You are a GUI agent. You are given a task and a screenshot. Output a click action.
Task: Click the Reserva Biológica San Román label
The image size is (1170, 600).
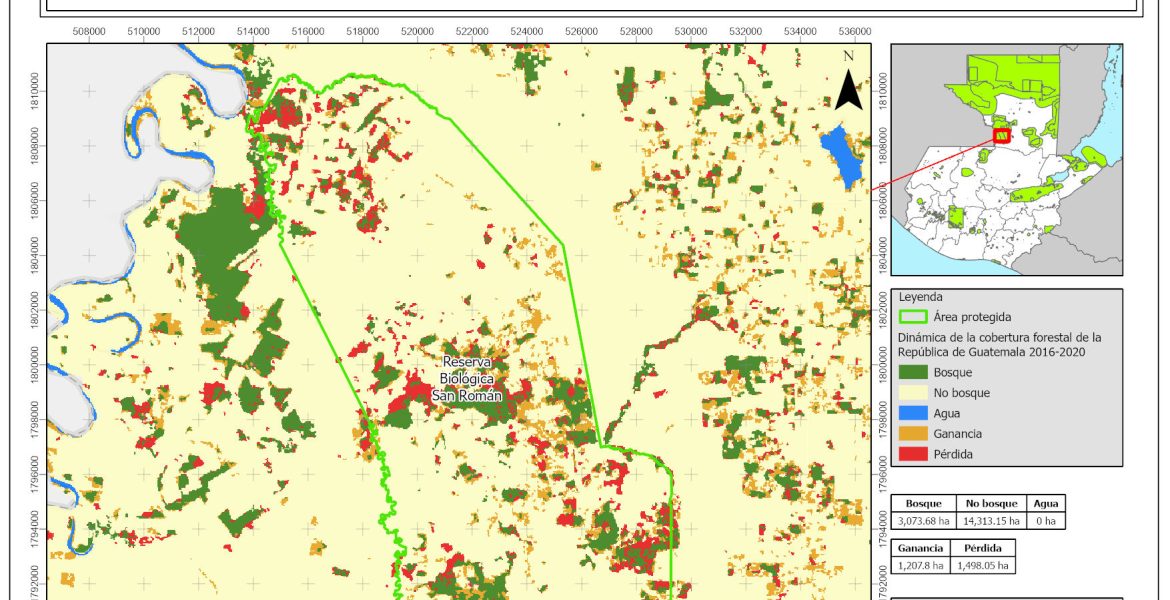pyautogui.click(x=467, y=379)
